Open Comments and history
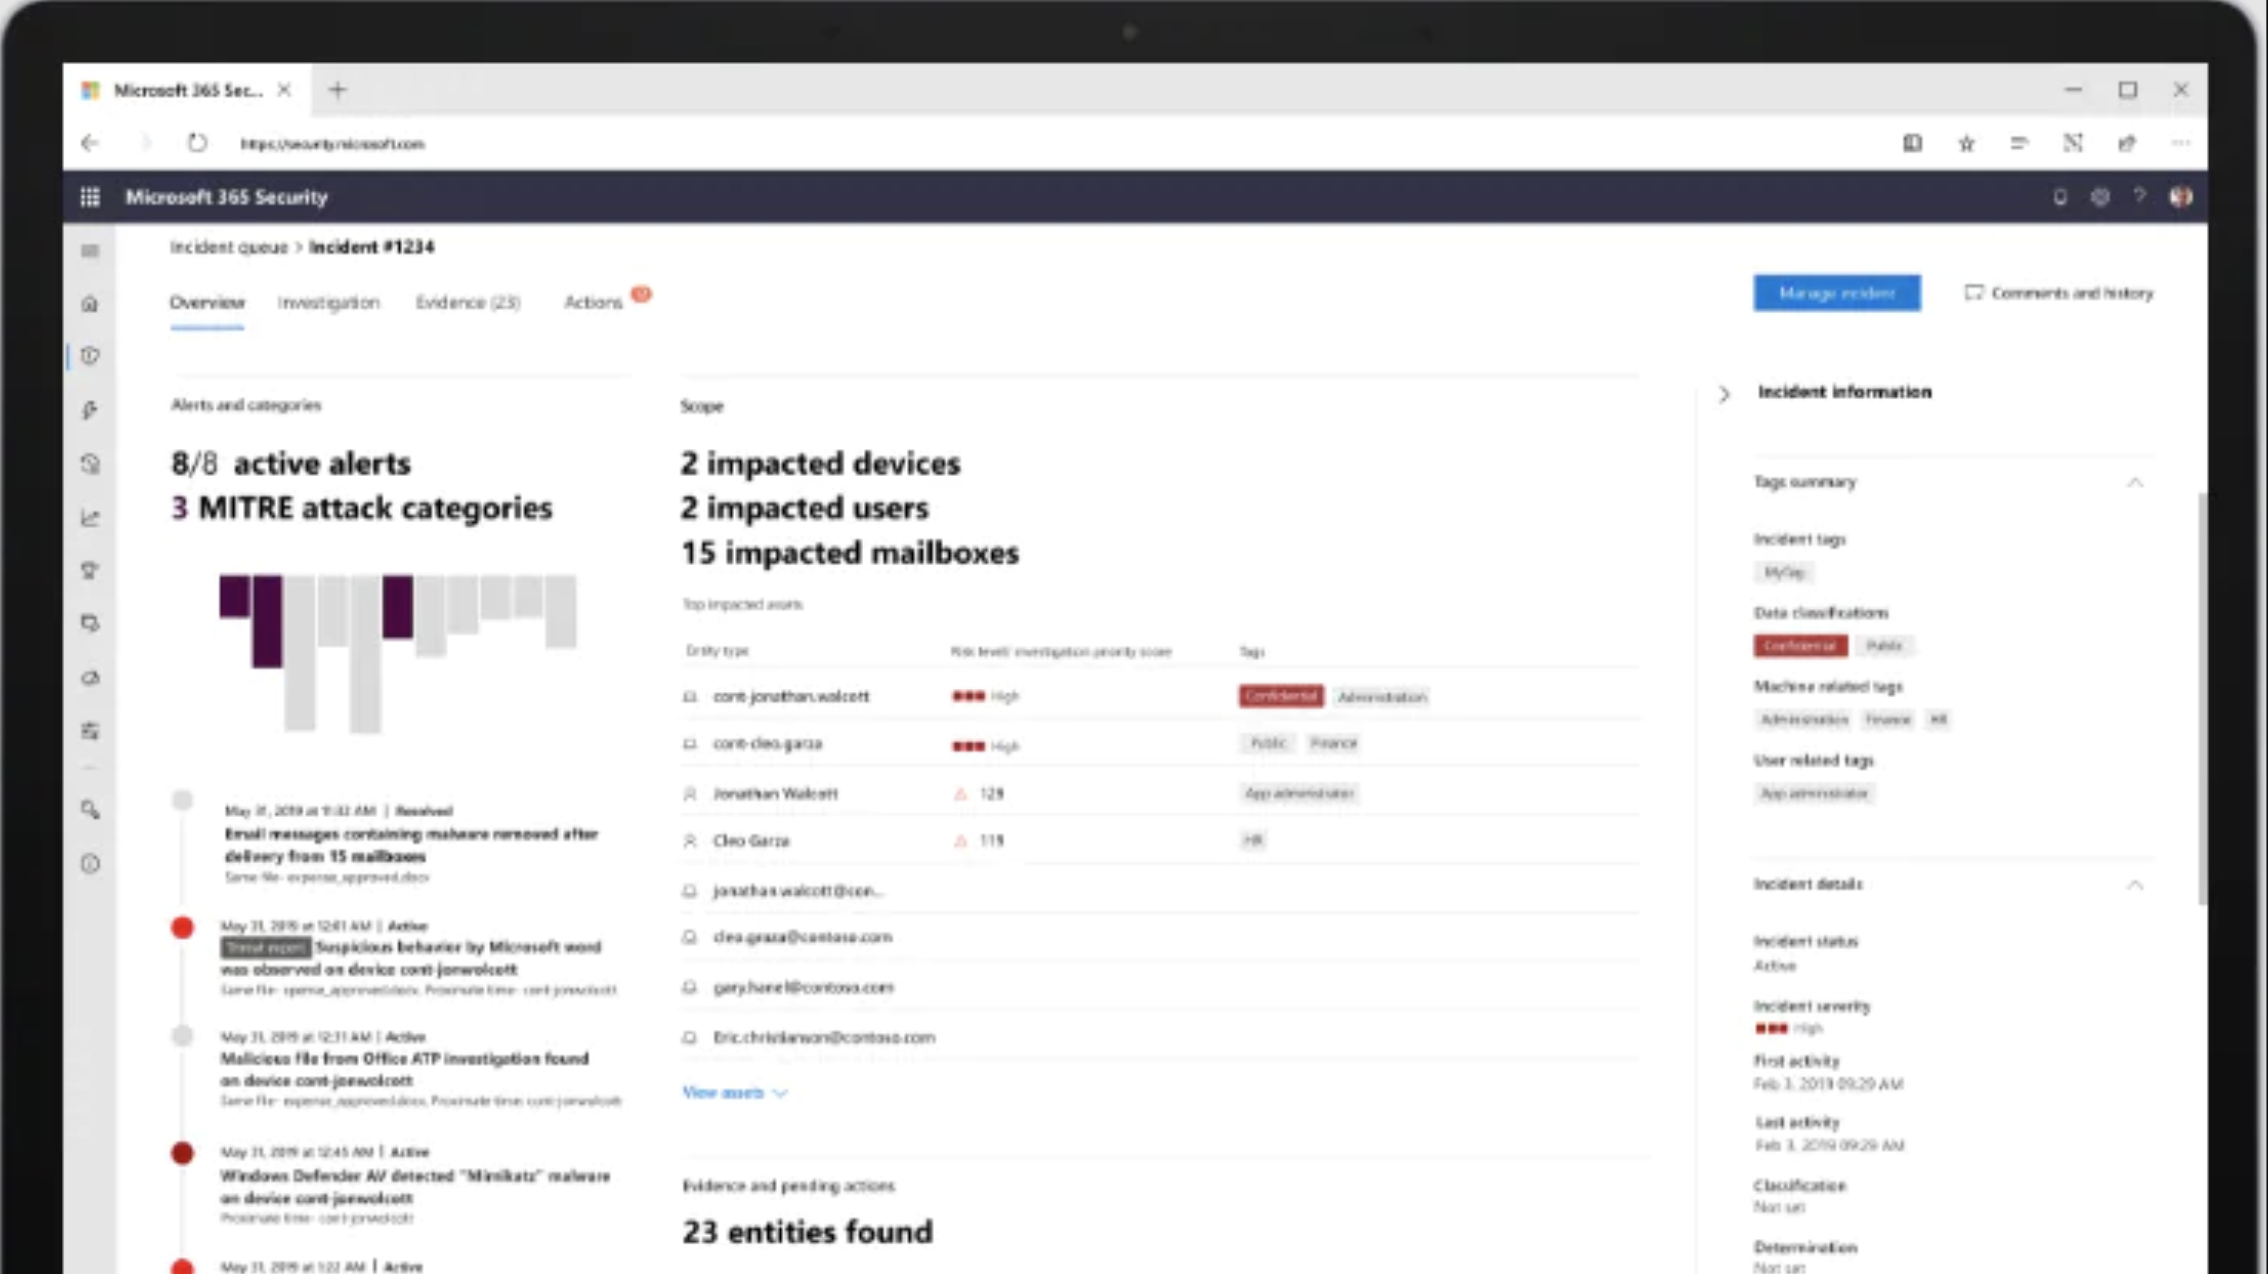Viewport: 2268px width, 1274px height. pos(2059,293)
